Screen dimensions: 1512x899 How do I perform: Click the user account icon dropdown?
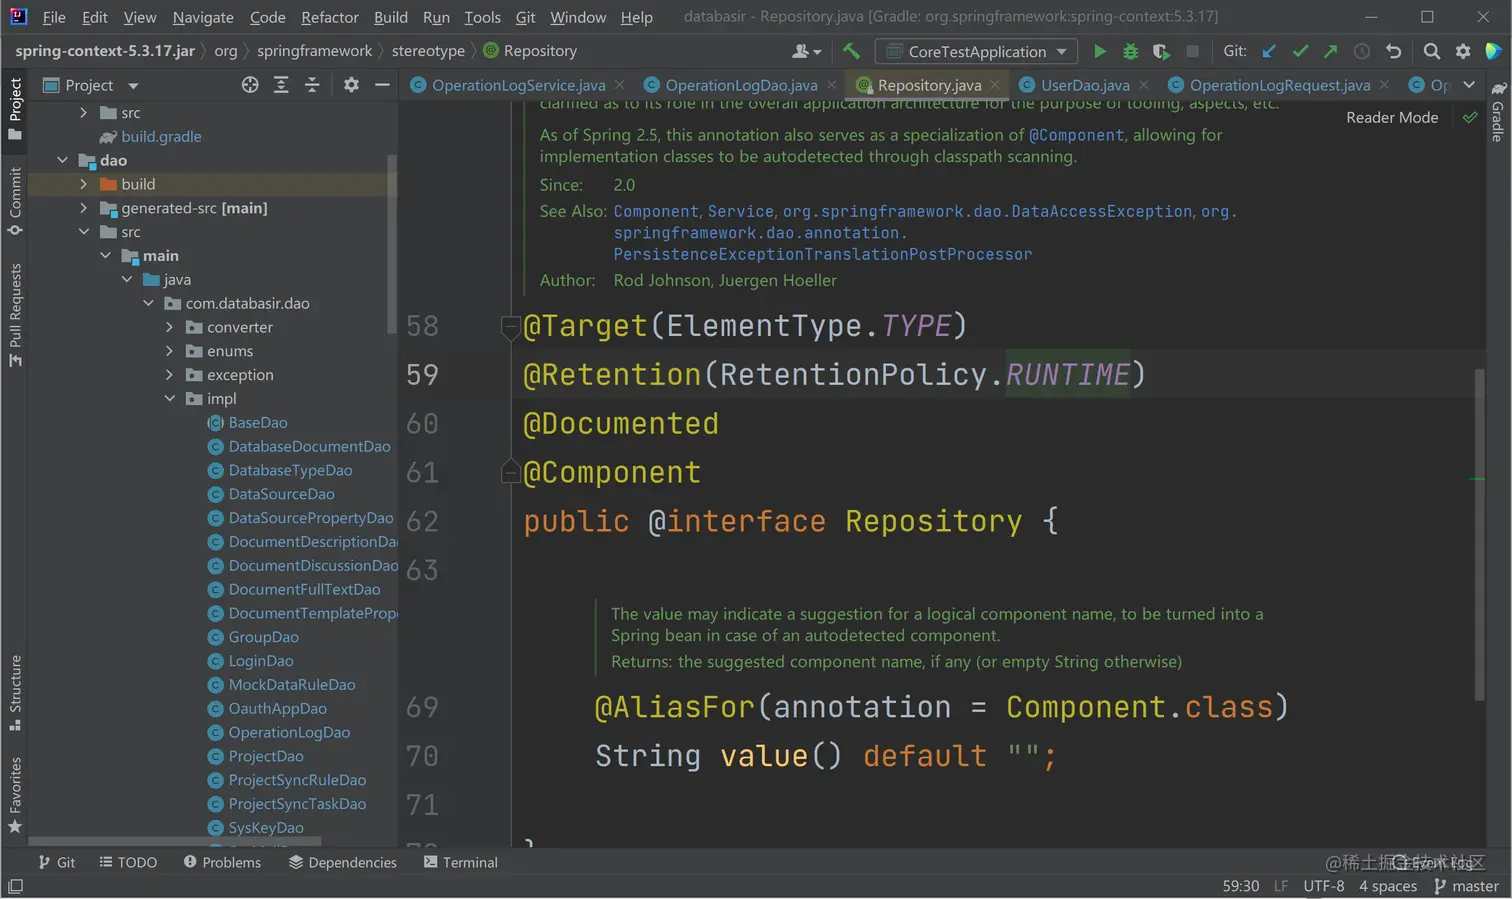tap(806, 51)
